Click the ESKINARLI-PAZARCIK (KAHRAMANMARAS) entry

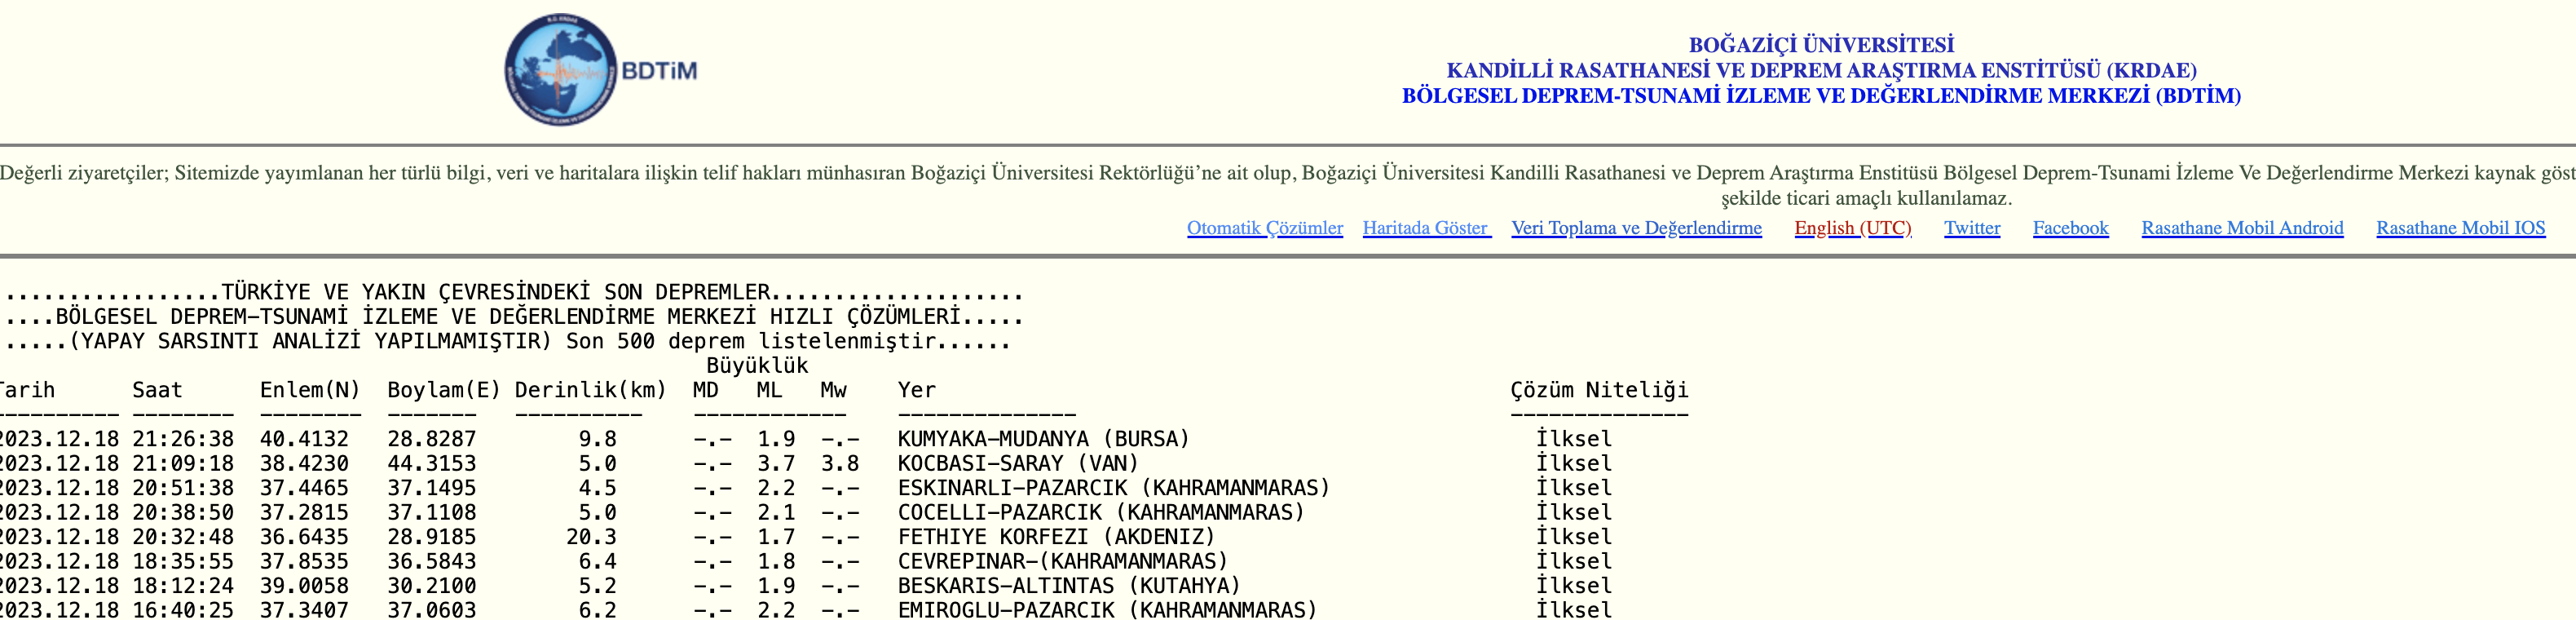pos(1113,488)
